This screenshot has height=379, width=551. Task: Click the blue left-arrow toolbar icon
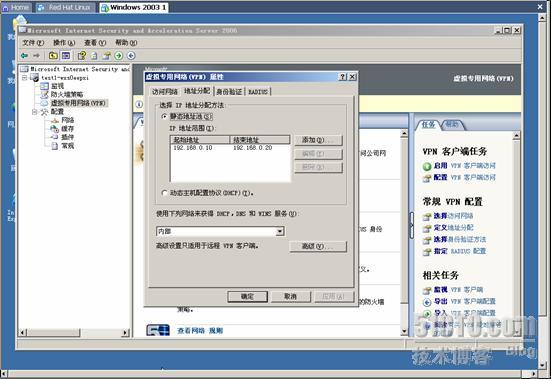(131, 55)
